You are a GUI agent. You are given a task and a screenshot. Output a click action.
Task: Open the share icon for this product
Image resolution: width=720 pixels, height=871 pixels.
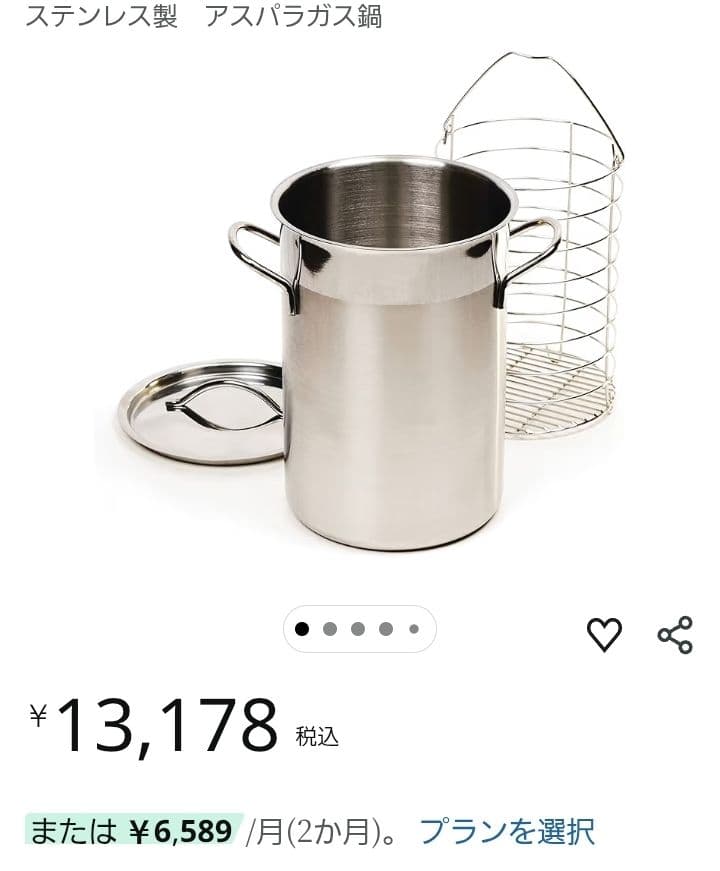click(675, 634)
